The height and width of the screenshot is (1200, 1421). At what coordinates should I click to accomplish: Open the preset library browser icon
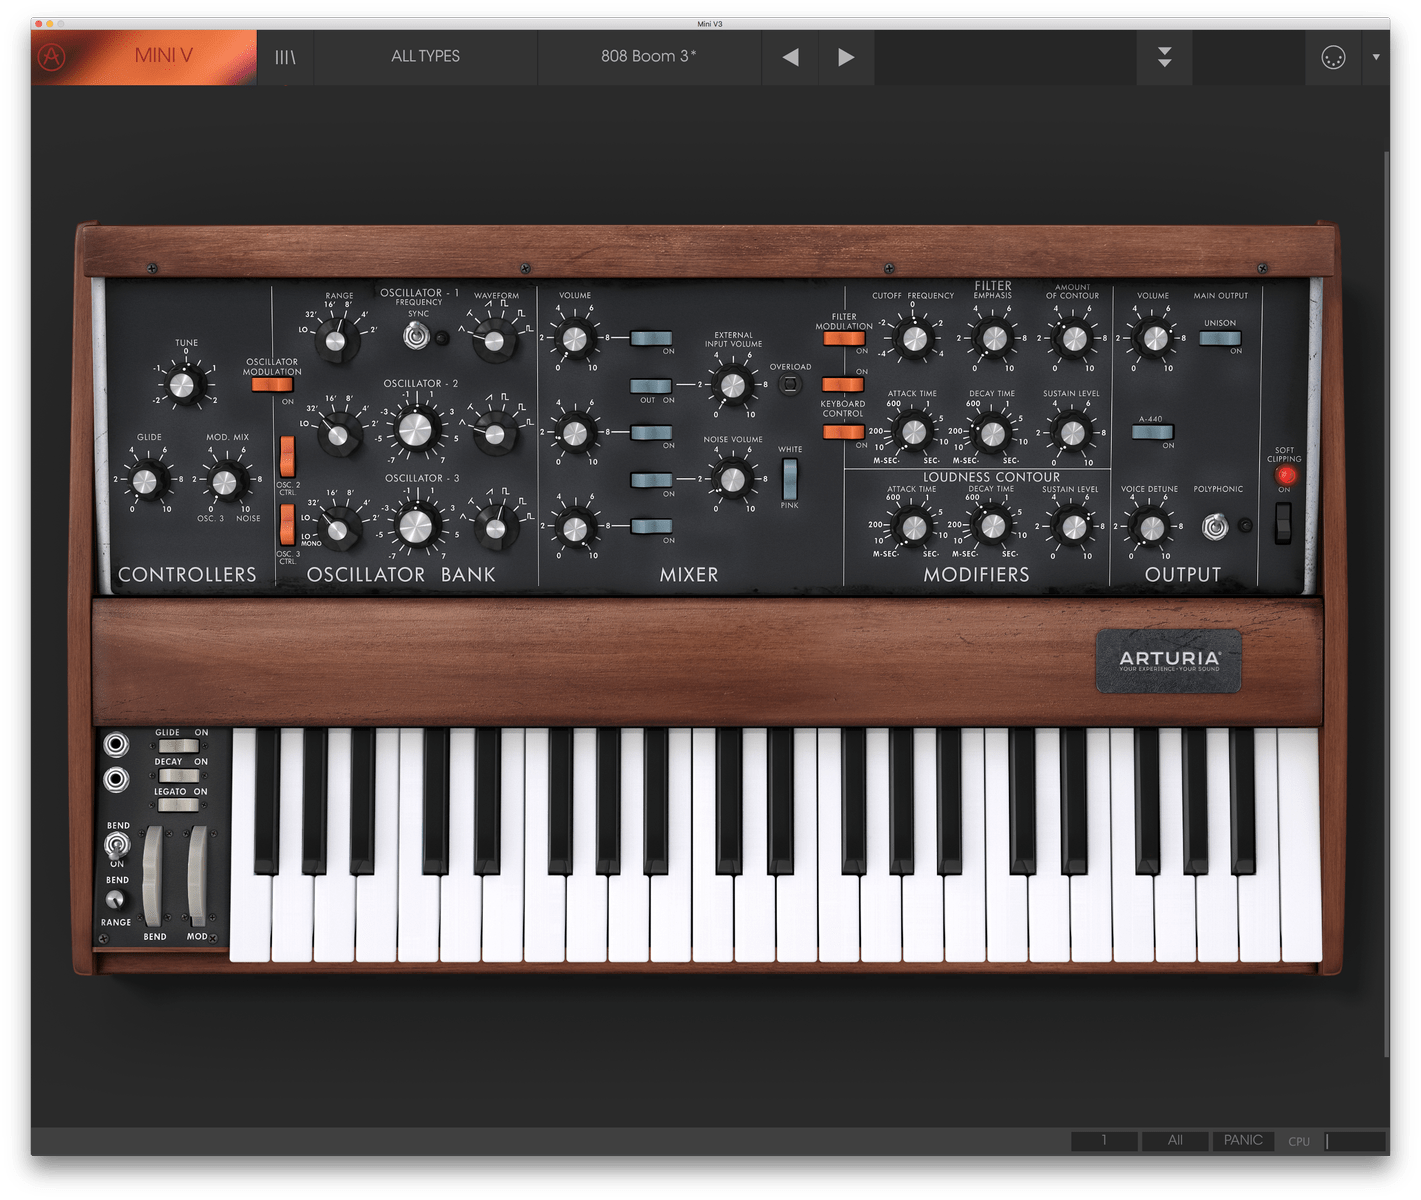[x=286, y=57]
